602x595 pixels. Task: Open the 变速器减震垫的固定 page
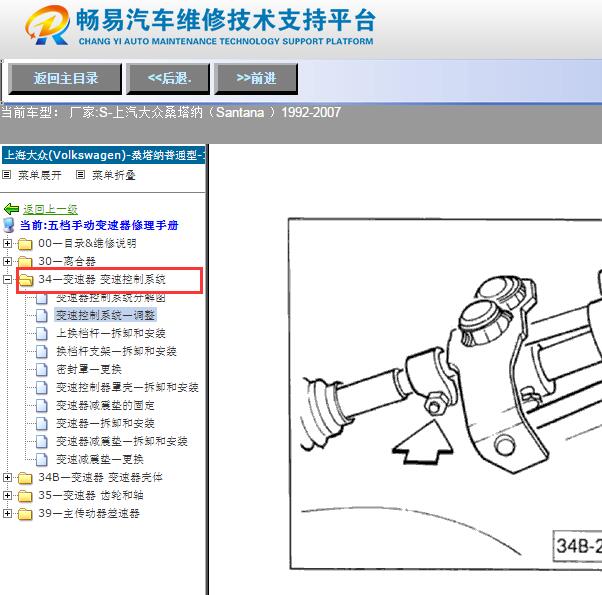click(105, 405)
